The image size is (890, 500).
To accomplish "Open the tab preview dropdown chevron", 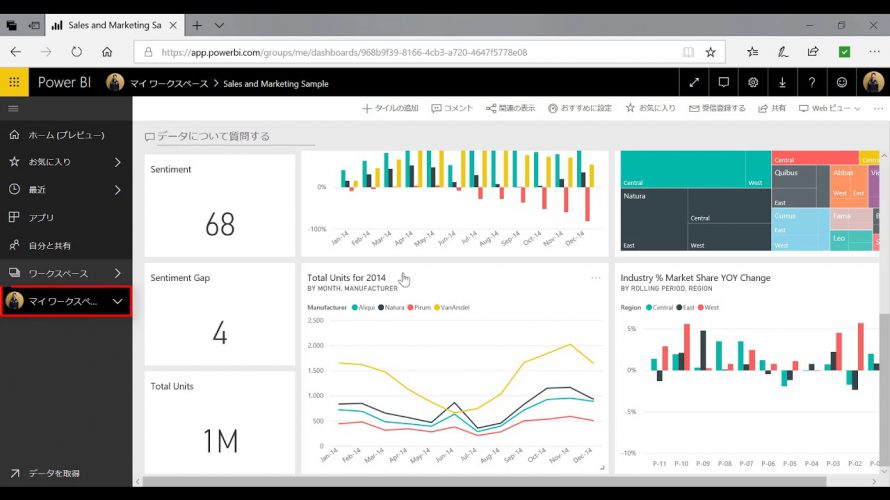I will [x=219, y=26].
